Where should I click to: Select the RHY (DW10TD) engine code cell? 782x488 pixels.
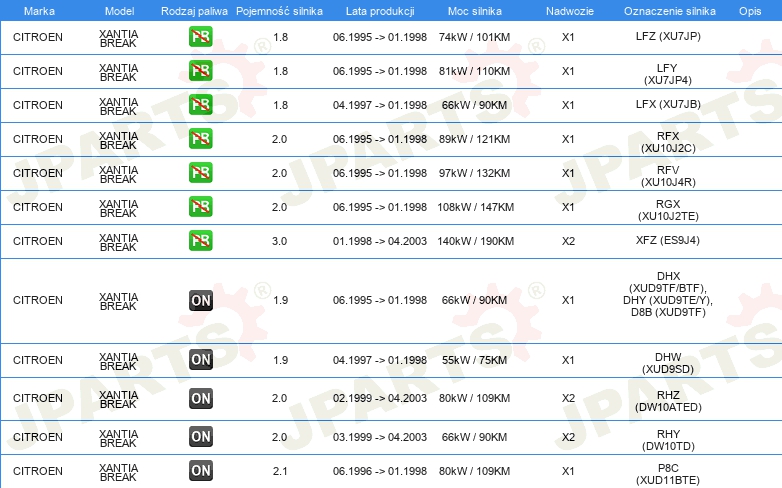(668, 440)
